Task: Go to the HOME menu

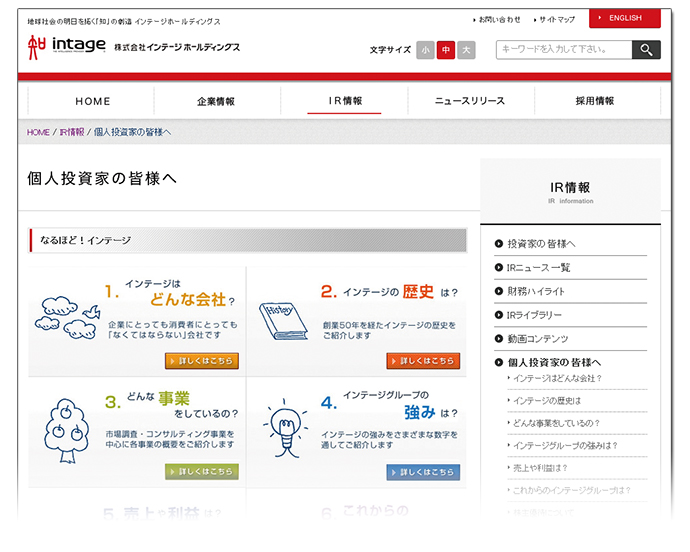Action: tap(92, 101)
